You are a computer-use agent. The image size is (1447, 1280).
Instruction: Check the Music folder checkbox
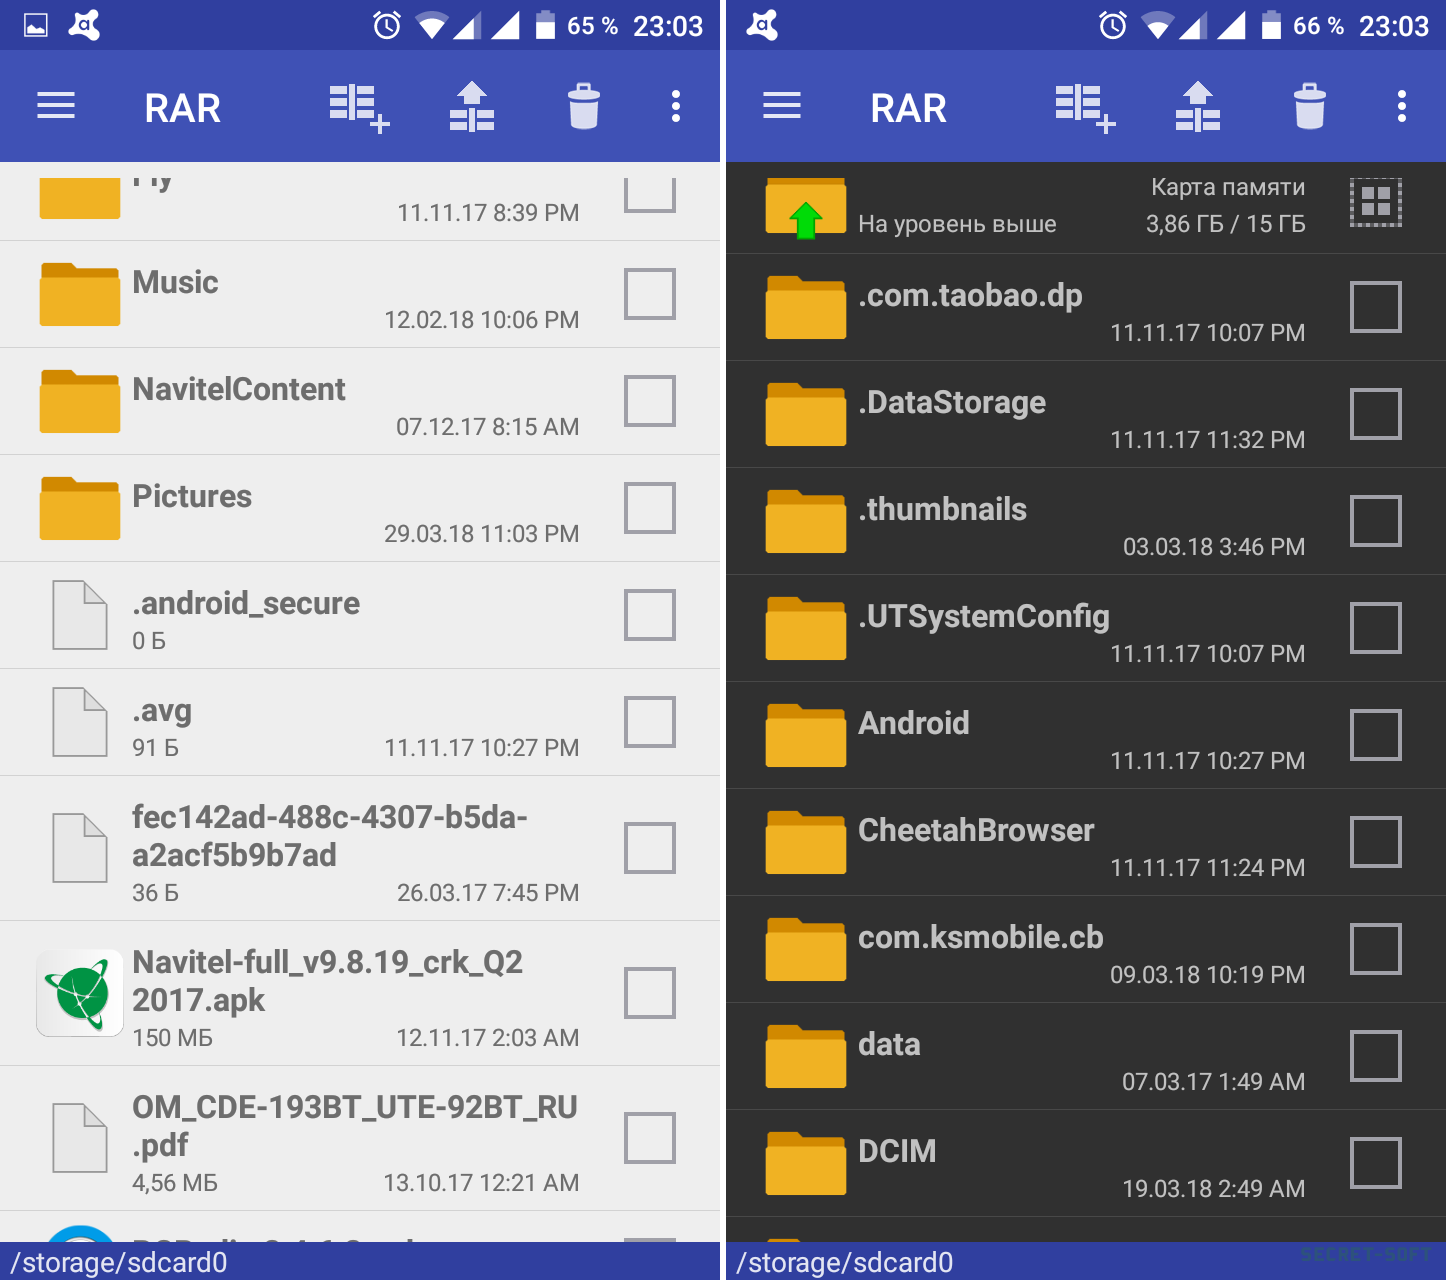coord(650,294)
